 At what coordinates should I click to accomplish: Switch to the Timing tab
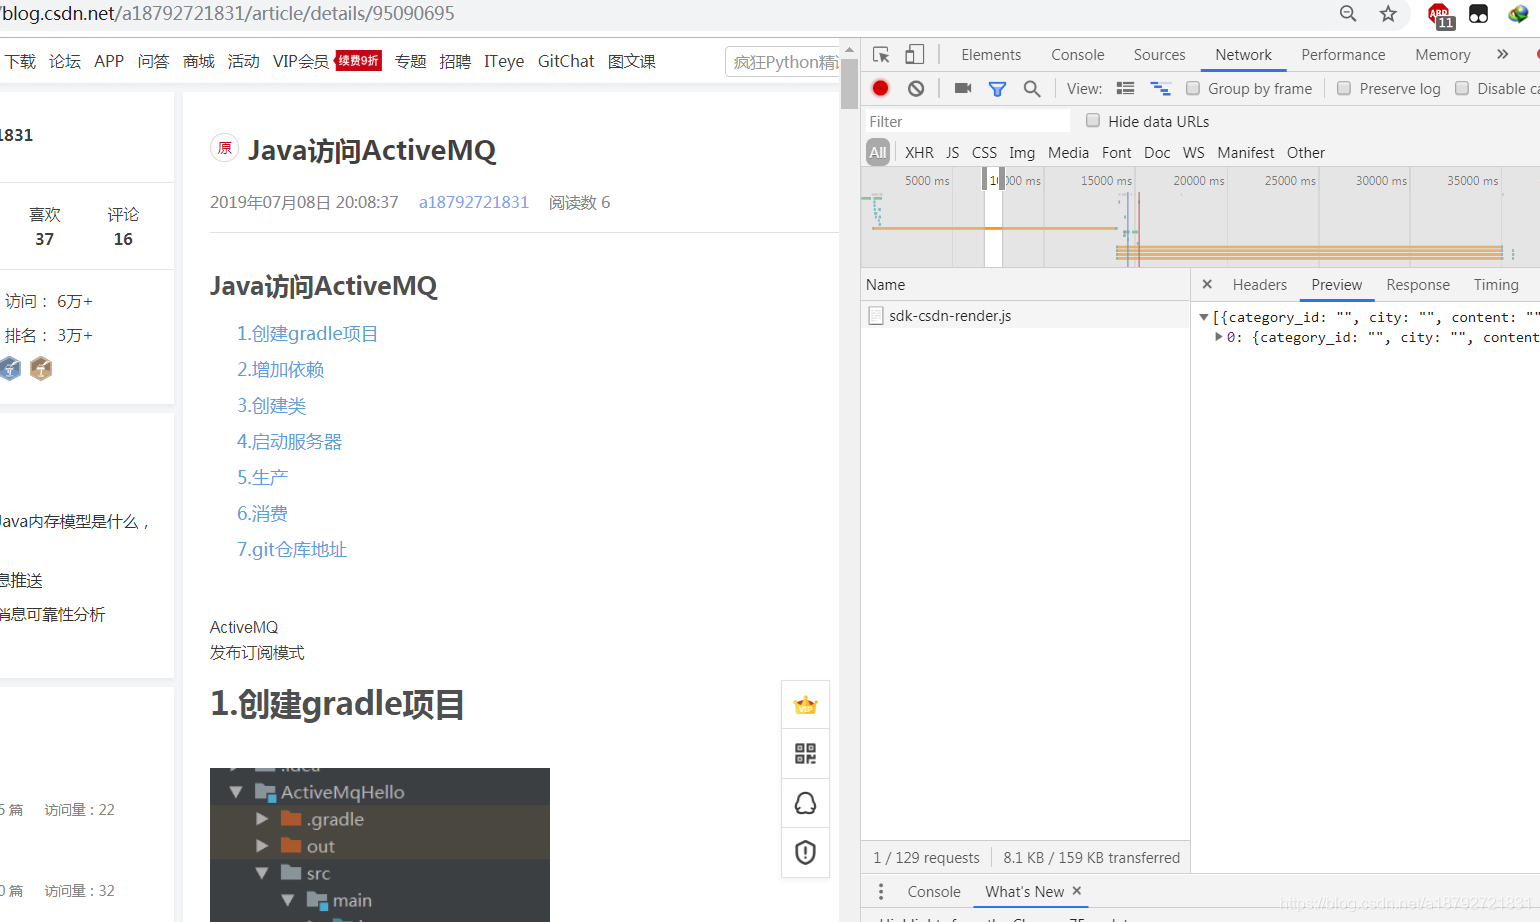tap(1495, 285)
